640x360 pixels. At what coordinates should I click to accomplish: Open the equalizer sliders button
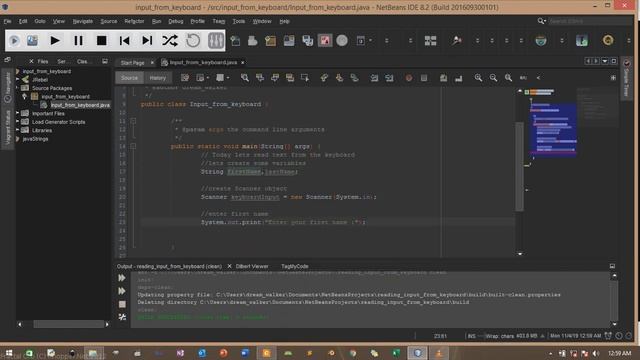(216, 40)
